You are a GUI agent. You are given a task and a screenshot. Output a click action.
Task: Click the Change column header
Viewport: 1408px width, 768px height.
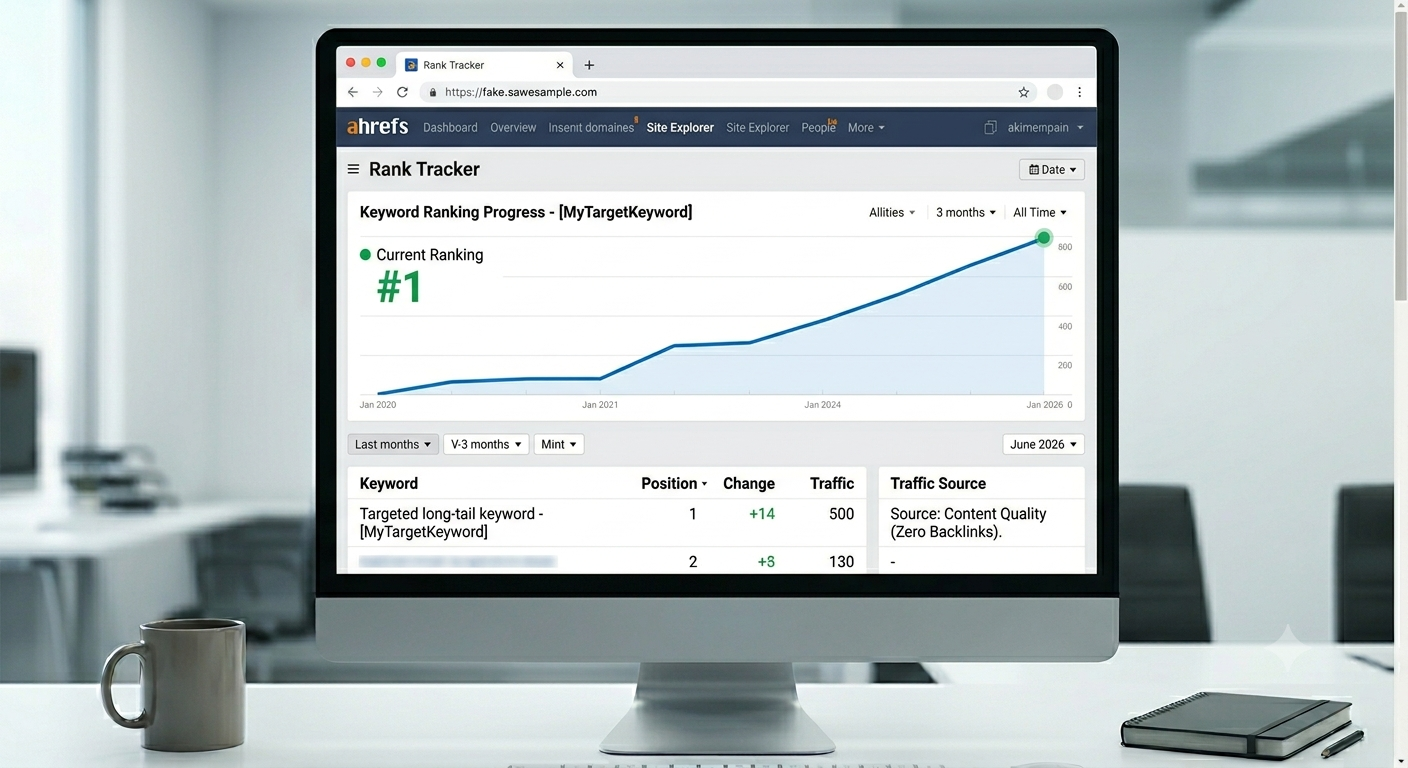point(749,483)
